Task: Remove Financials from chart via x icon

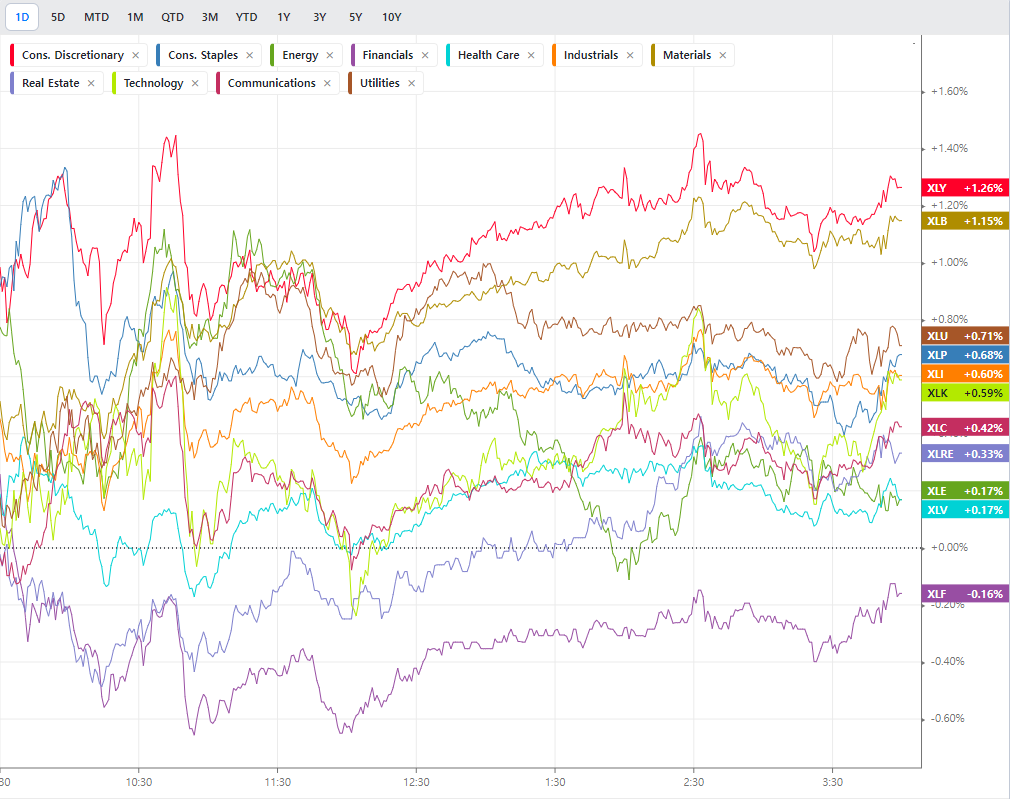Action: (425, 56)
